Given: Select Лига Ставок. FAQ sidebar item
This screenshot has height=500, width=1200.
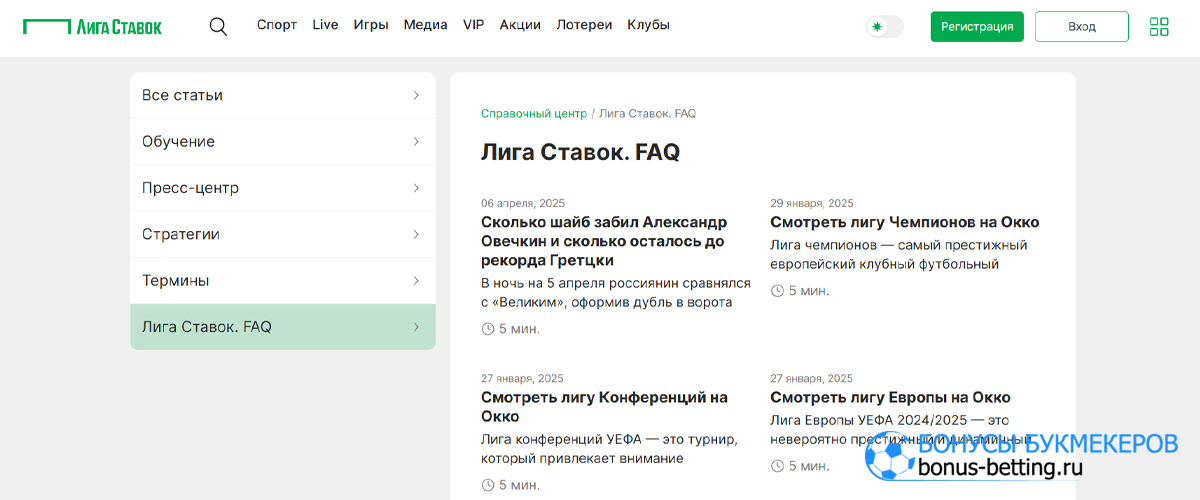Looking at the screenshot, I should [x=283, y=327].
